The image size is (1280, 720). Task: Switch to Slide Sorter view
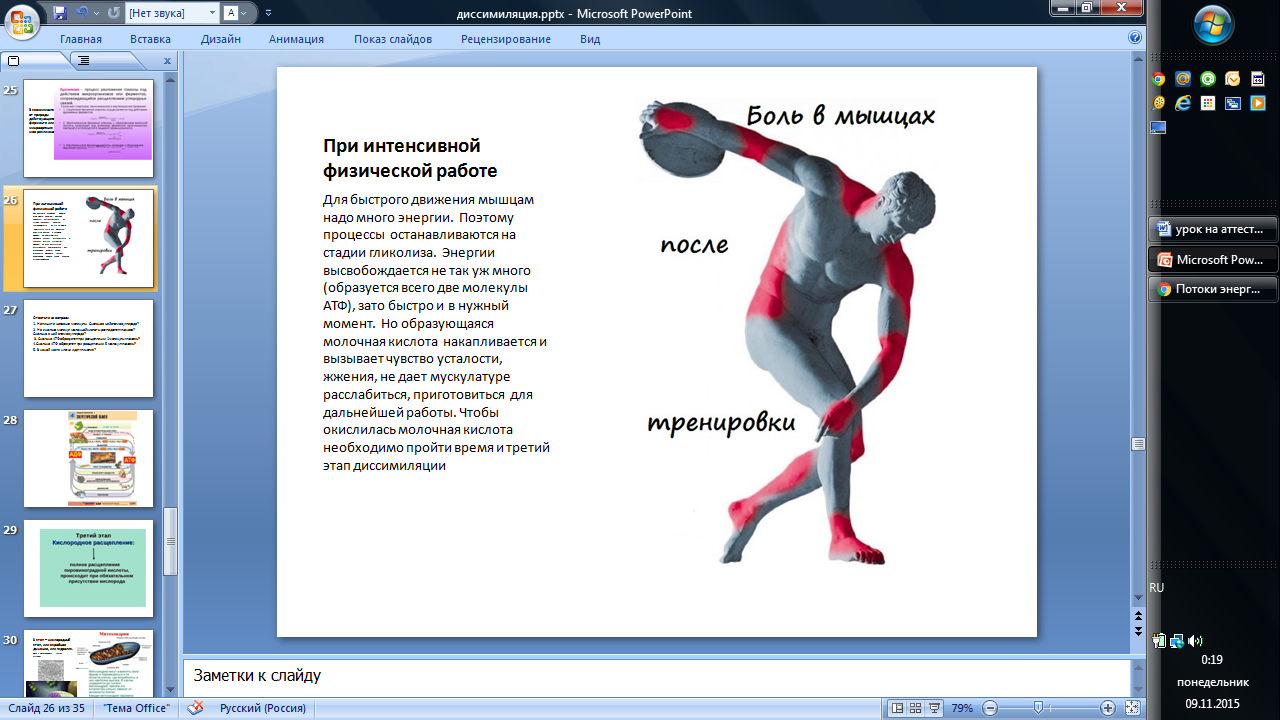[x=916, y=708]
